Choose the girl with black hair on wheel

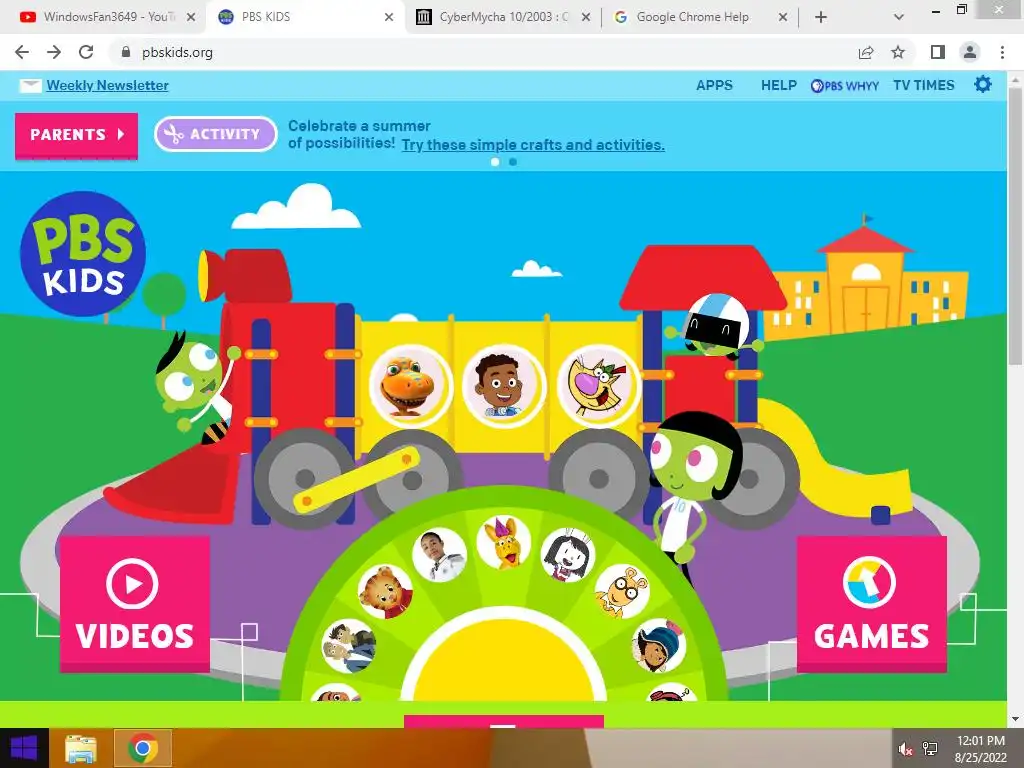click(x=568, y=555)
